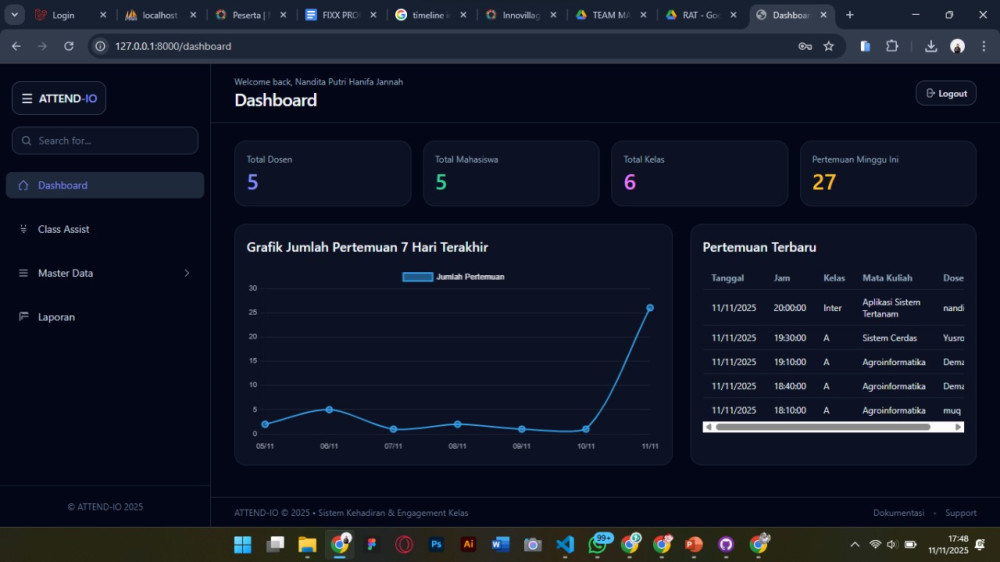Click the 11/11 data point on chart
Screen dimensions: 1000x562
tap(650, 308)
